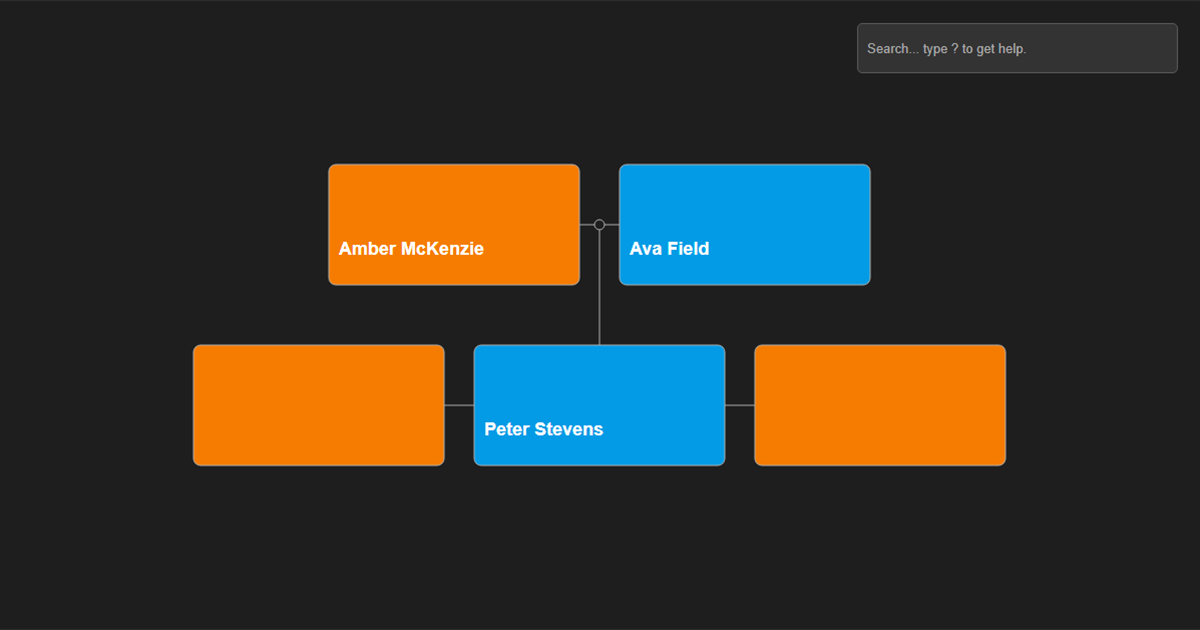Click empty canvas area left of Amber McKenzie
The image size is (1200, 630).
coord(165,225)
